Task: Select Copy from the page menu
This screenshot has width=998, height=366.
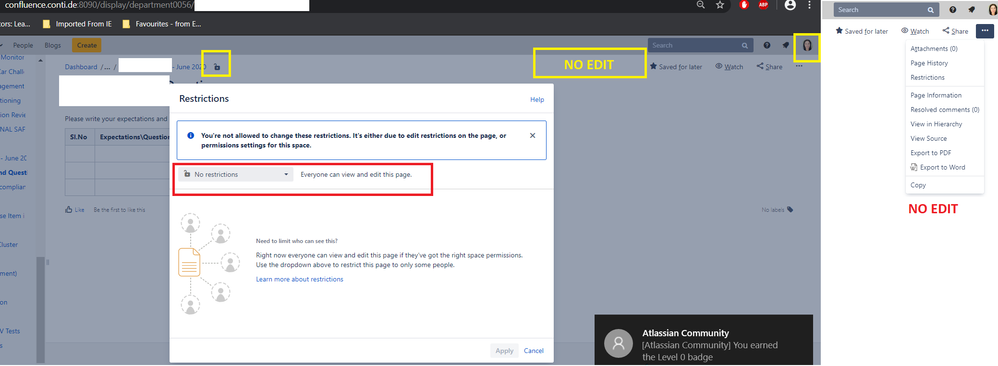Action: [x=918, y=185]
